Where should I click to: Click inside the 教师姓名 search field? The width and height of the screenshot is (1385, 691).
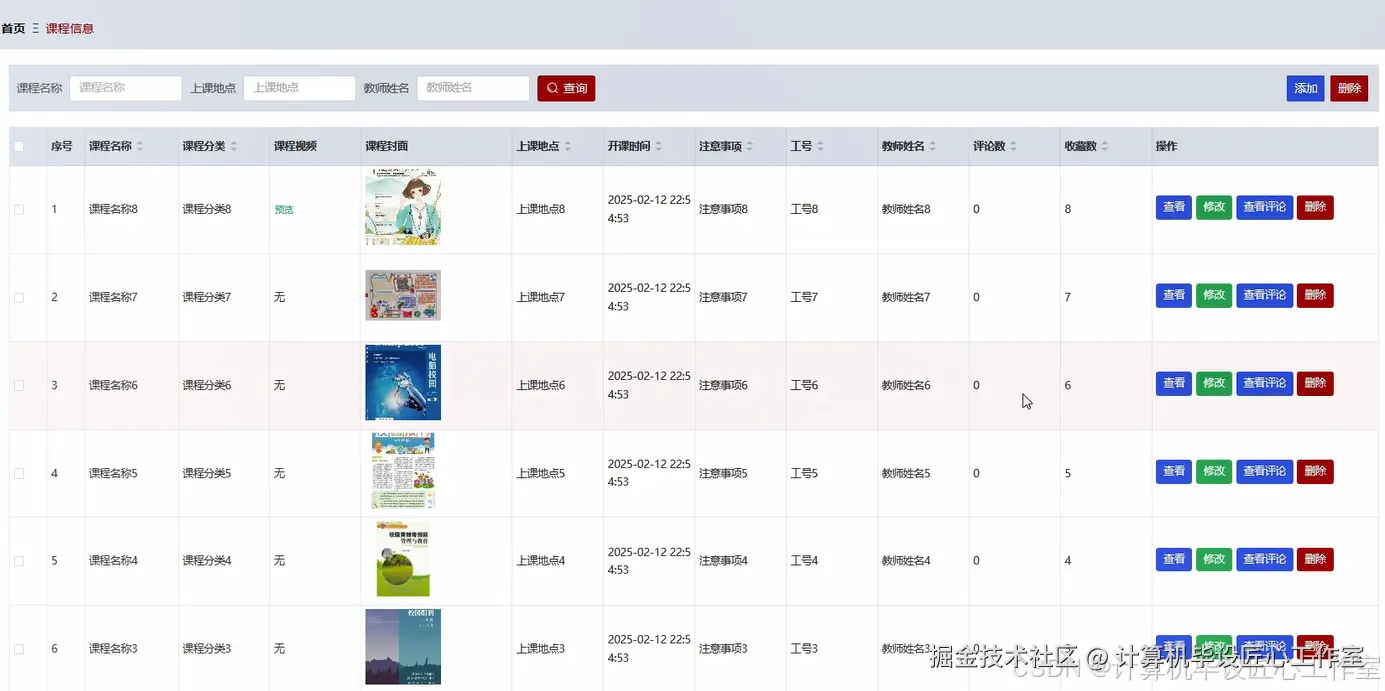473,88
